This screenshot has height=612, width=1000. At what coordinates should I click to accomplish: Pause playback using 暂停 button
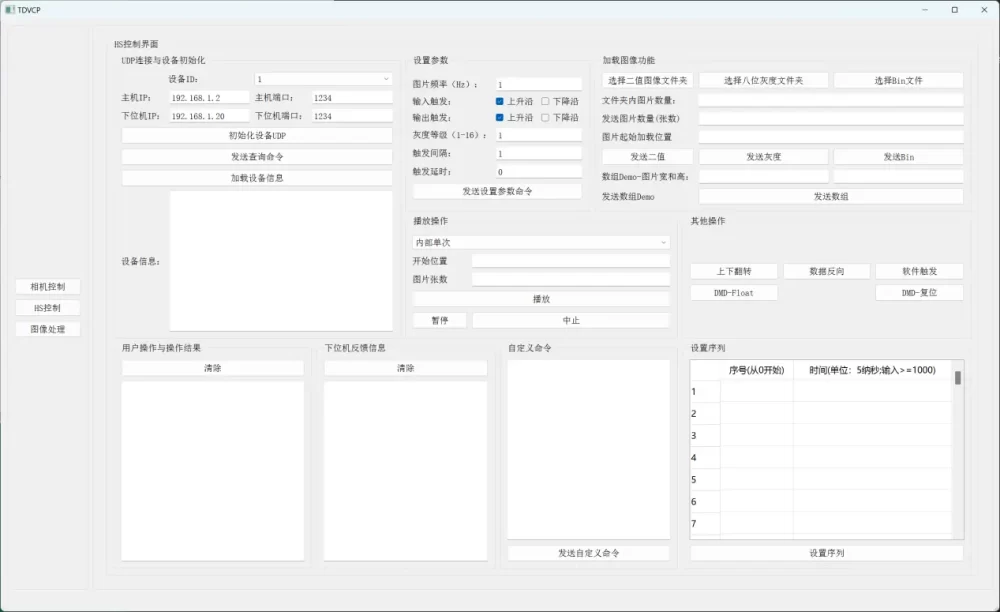(440, 320)
